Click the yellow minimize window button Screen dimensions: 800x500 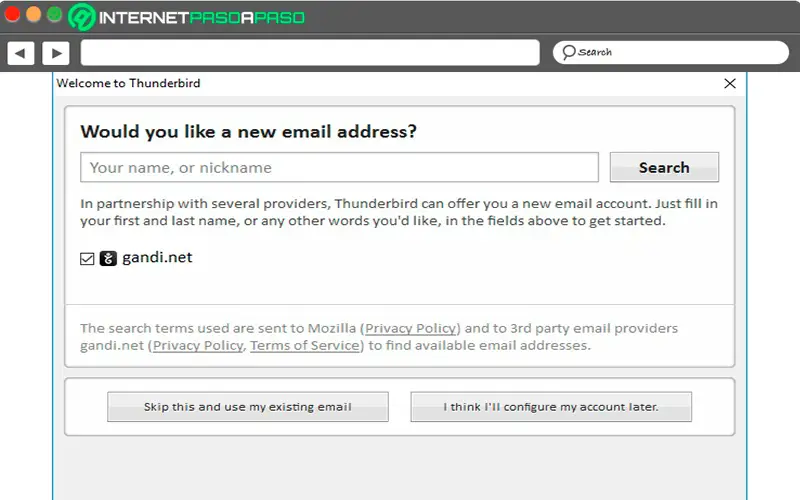[x=34, y=14]
